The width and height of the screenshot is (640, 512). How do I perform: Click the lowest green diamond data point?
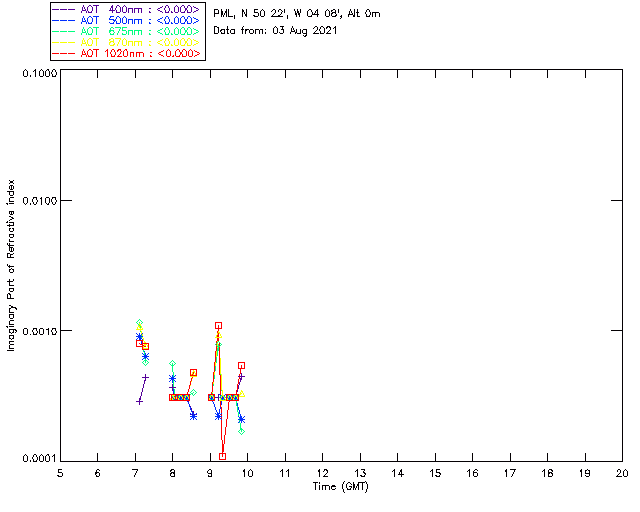pos(242,432)
